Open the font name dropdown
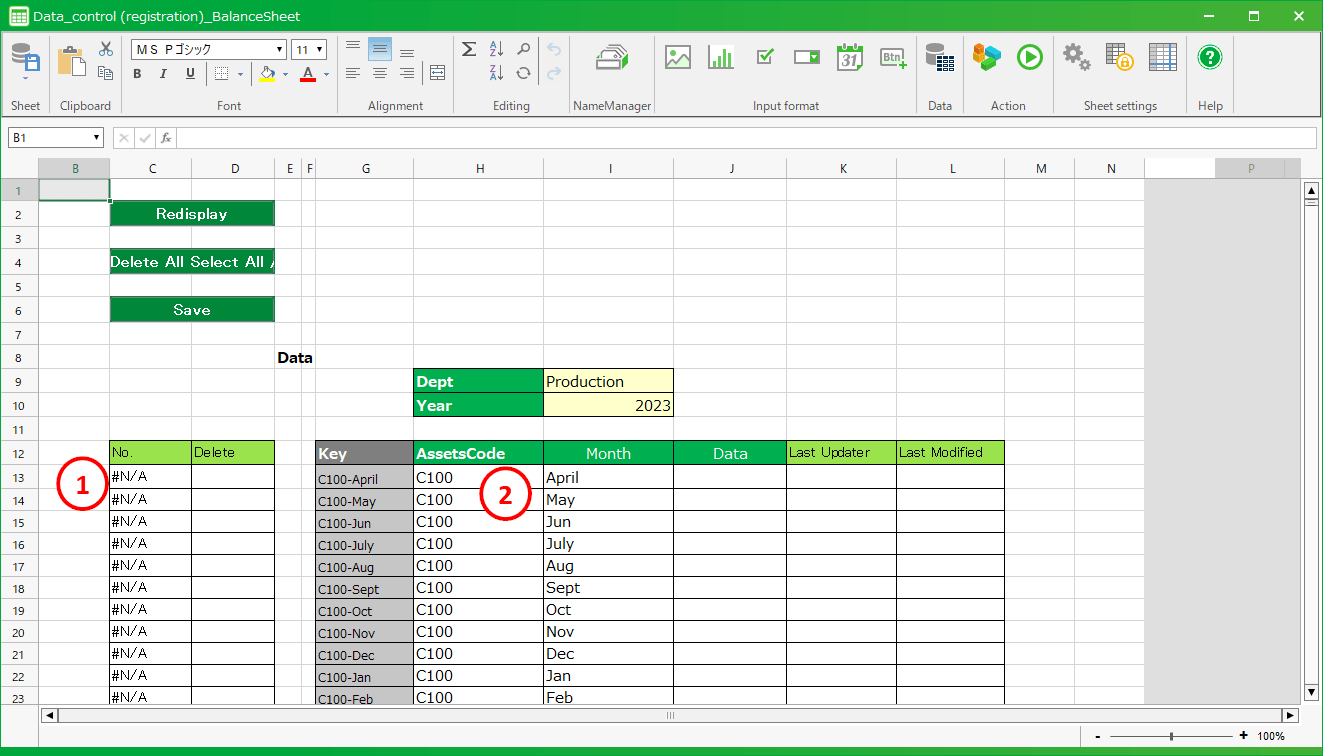This screenshot has height=756, width=1323. 280,50
